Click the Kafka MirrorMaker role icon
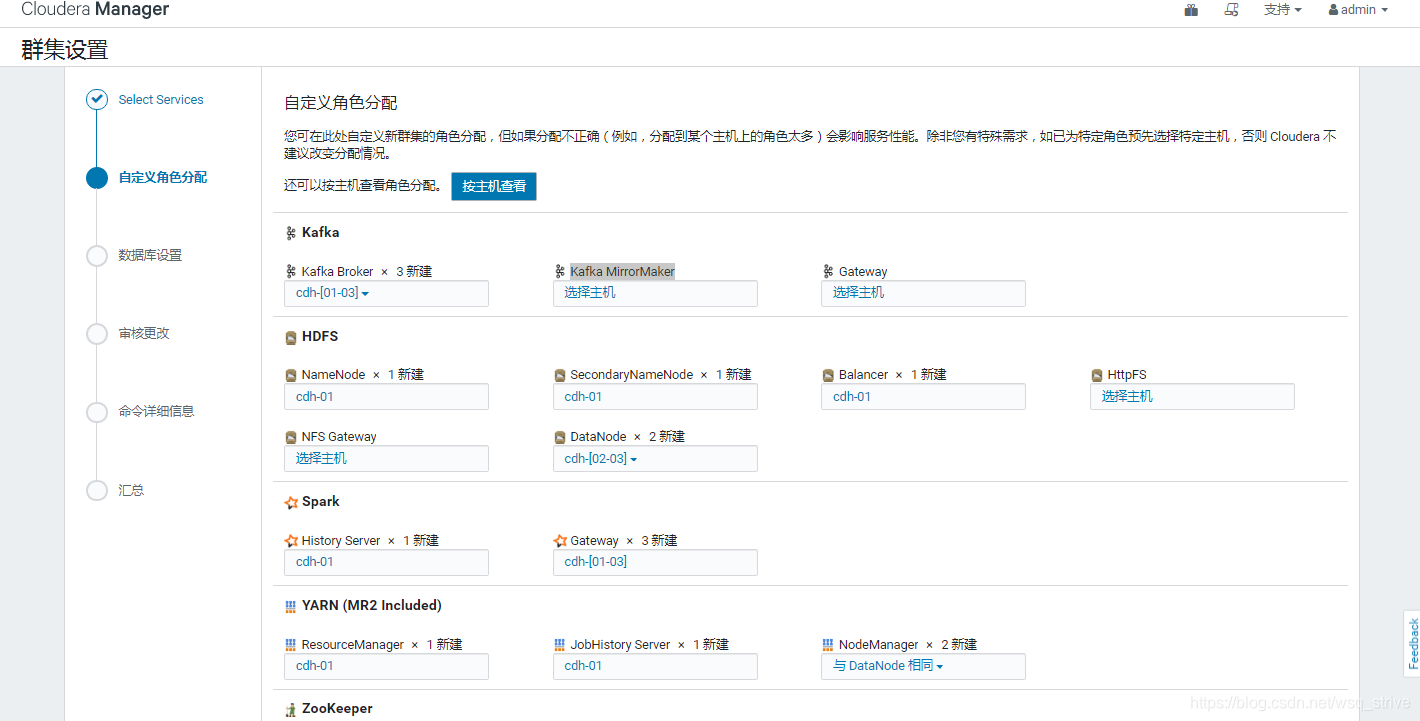The height and width of the screenshot is (721, 1420). click(x=560, y=272)
